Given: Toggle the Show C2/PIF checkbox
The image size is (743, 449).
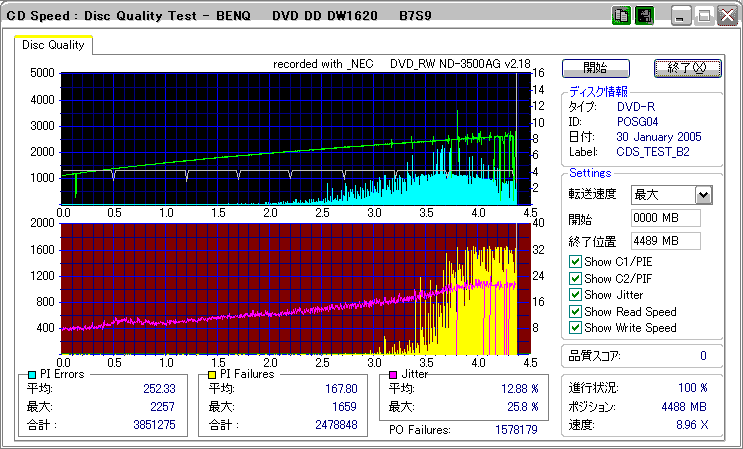Looking at the screenshot, I should point(574,278).
